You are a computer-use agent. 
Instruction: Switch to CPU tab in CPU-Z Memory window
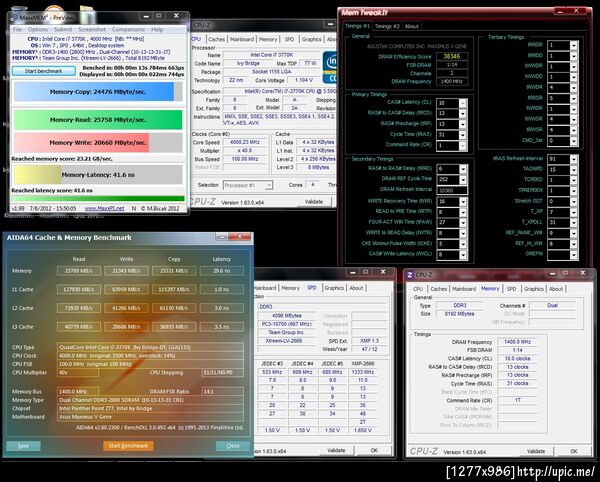[418, 289]
